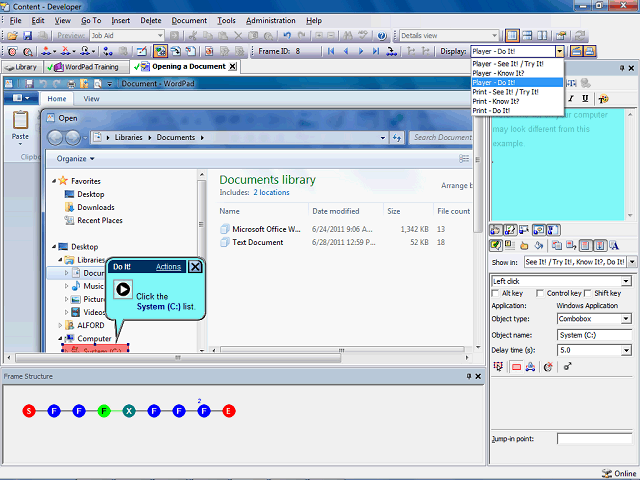Click the go-to-frame icon after last frame
This screenshot has width=640, height=480.
click(391, 51)
